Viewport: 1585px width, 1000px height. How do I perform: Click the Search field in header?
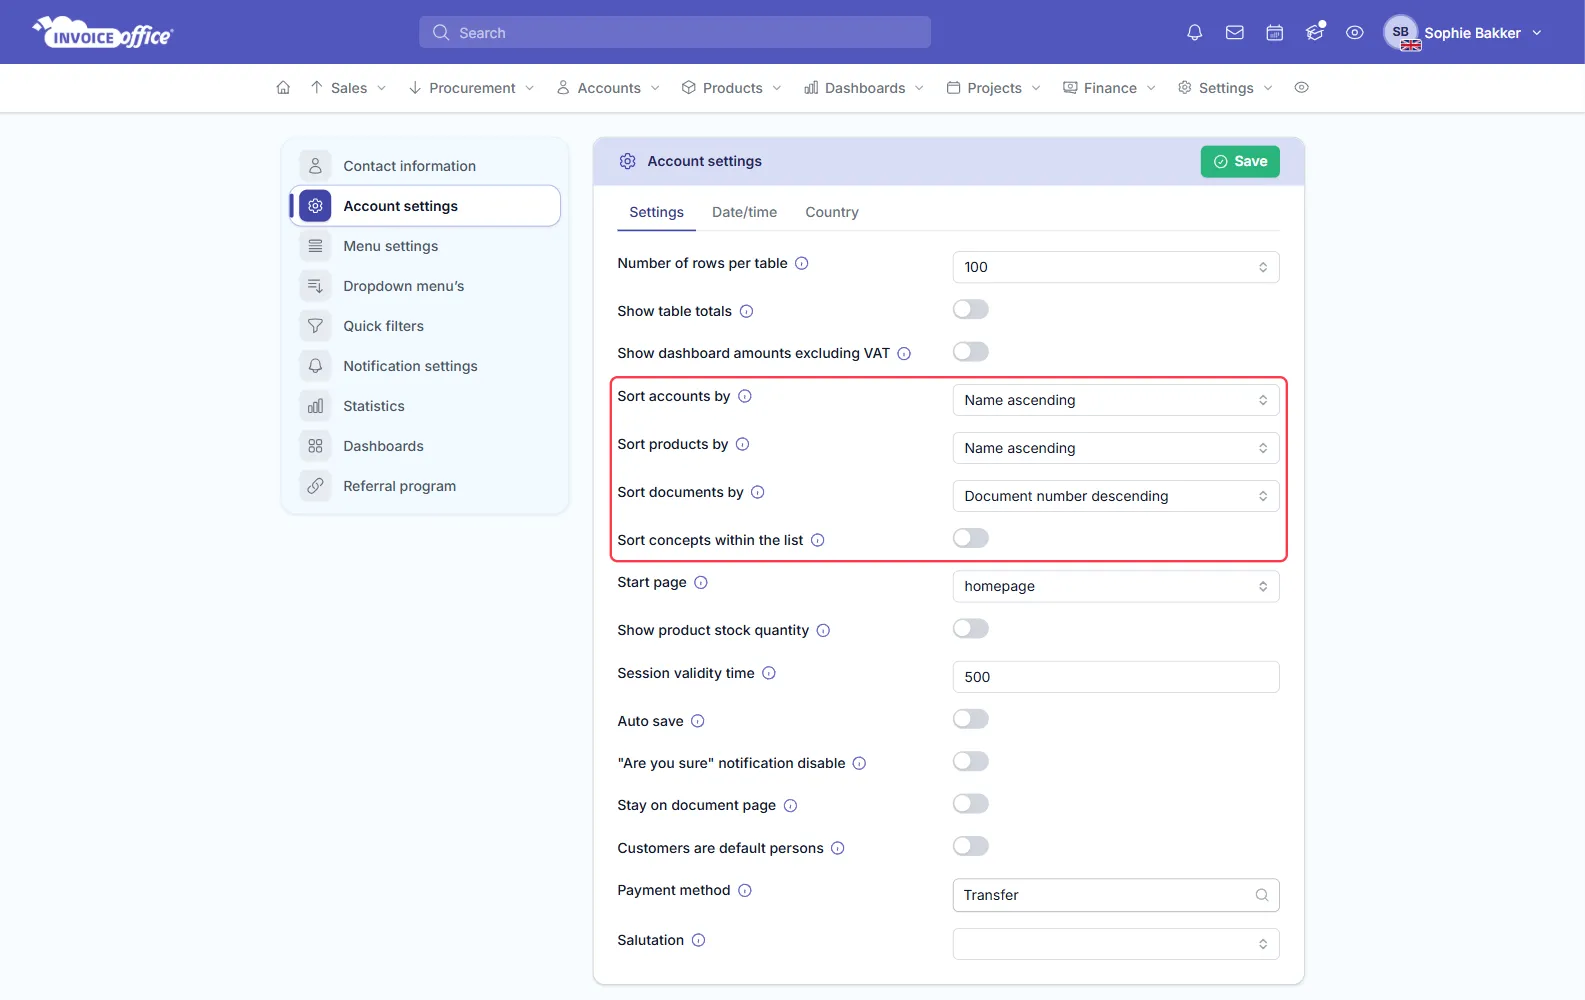[675, 32]
